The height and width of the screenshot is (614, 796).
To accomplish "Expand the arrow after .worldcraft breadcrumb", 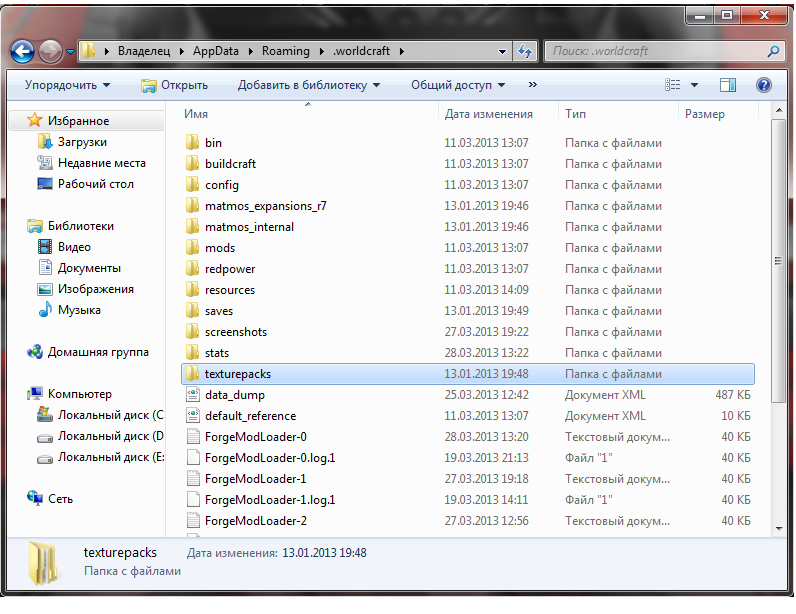I will coord(402,51).
